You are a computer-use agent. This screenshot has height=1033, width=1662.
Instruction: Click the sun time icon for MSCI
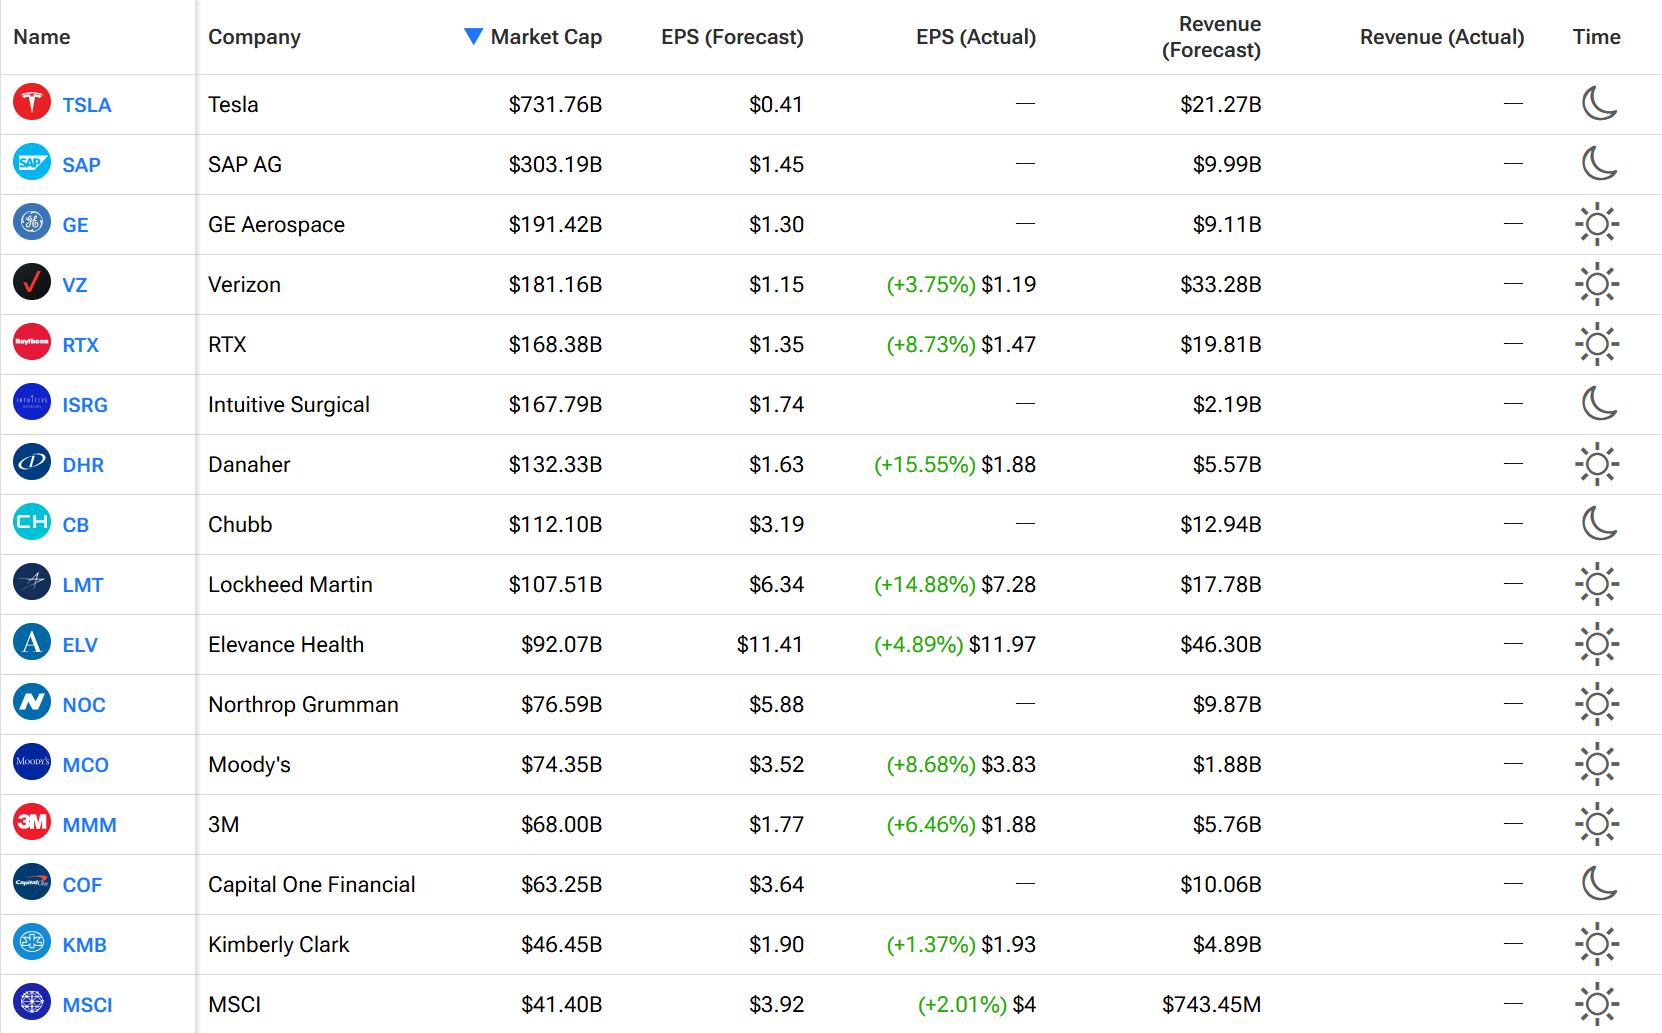pyautogui.click(x=1597, y=1004)
